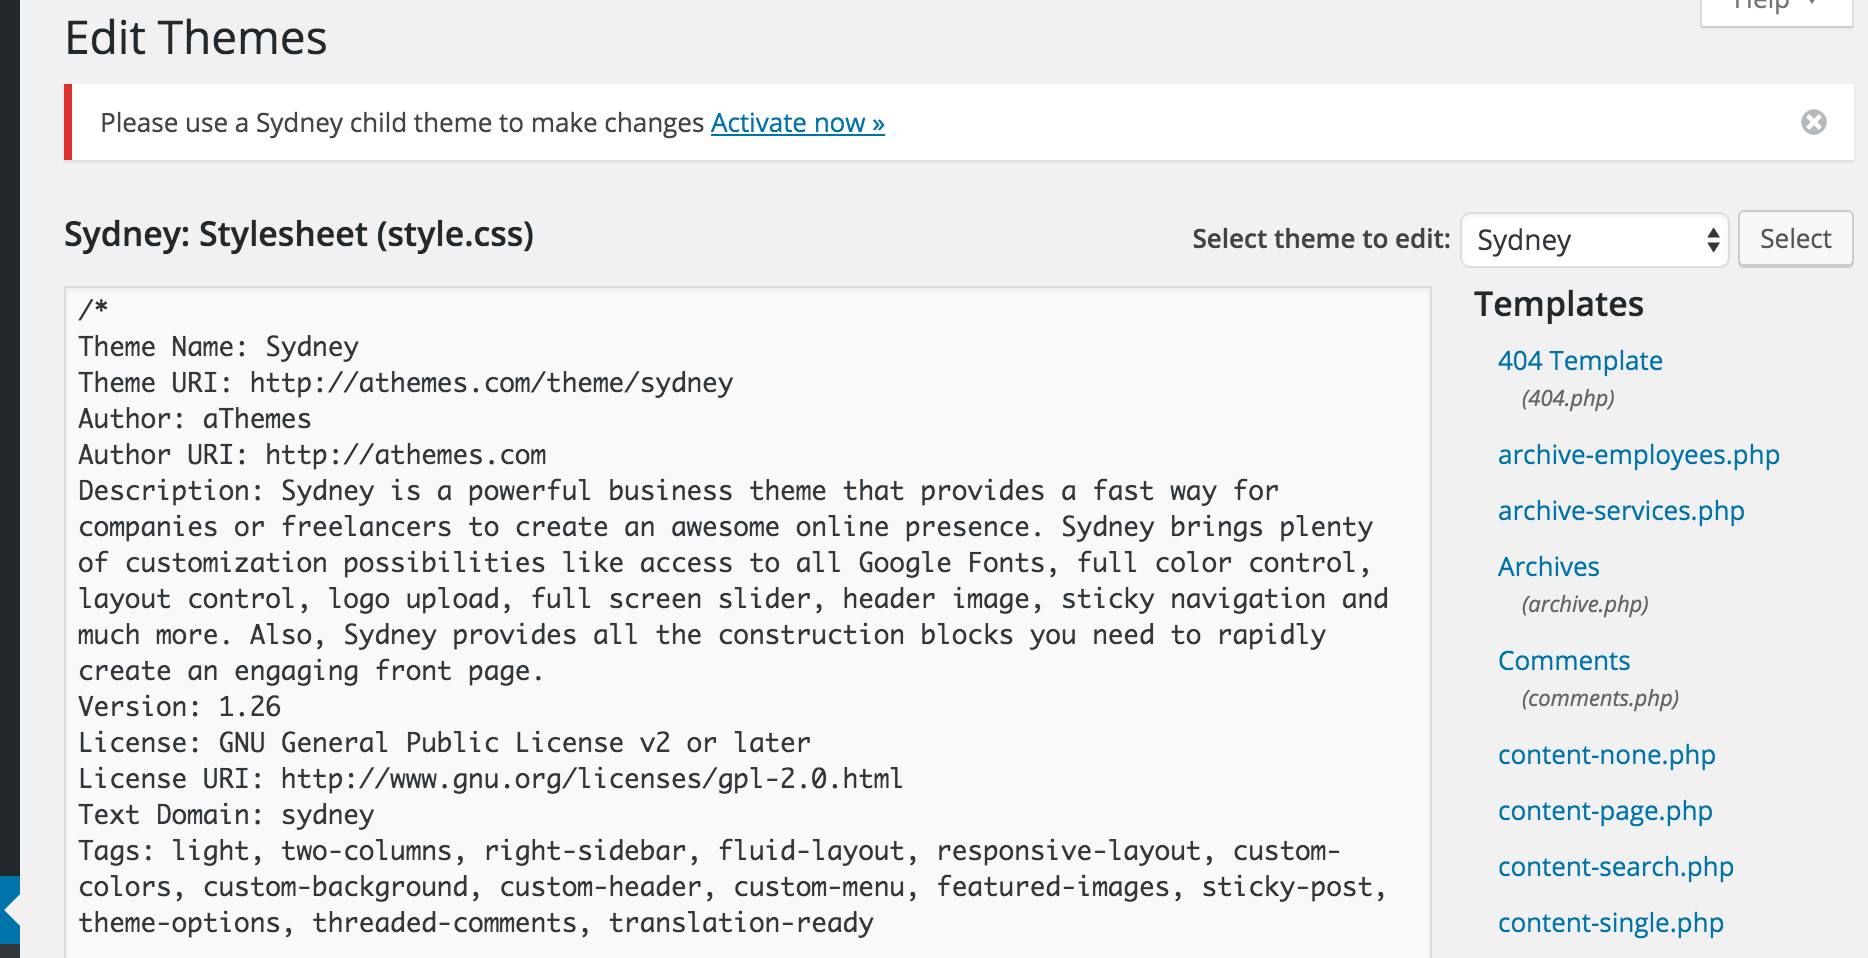Open content-search.php template
The height and width of the screenshot is (958, 1868).
1615,867
